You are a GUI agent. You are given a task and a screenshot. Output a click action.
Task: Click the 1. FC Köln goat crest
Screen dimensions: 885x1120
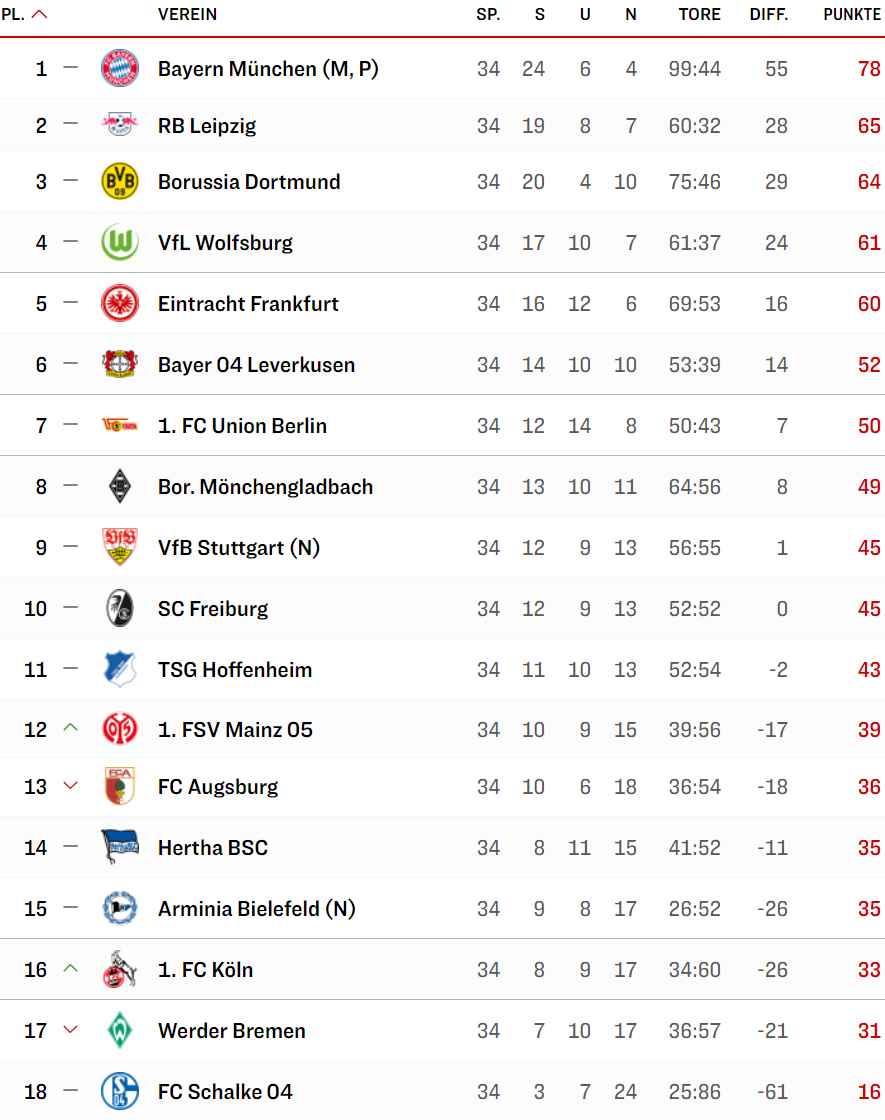coord(119,969)
